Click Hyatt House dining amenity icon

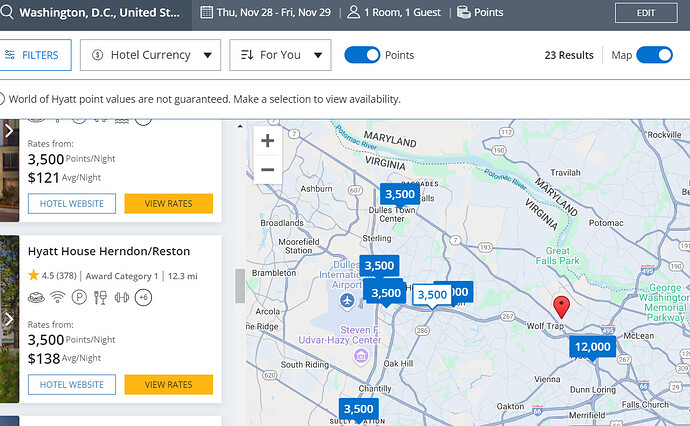coord(100,297)
